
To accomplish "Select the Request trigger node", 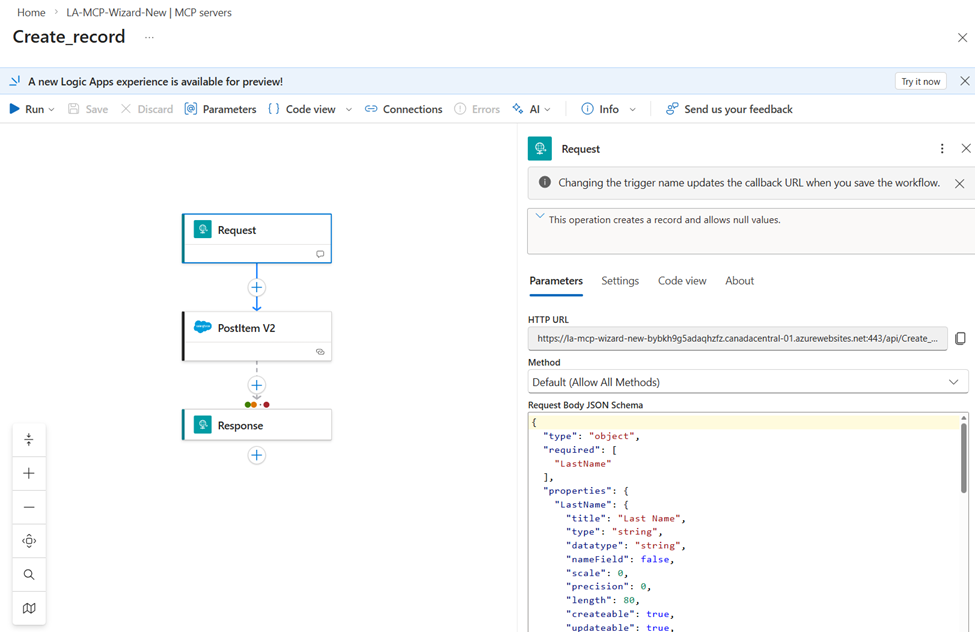I will click(x=257, y=238).
